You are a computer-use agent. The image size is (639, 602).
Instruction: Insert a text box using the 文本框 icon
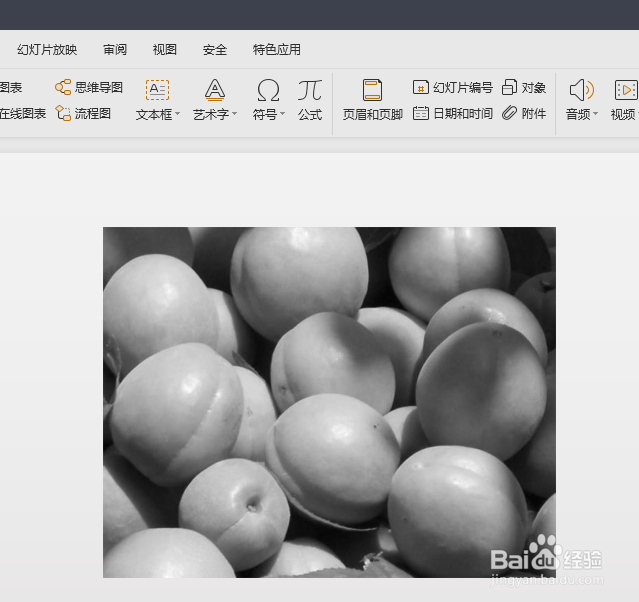tap(157, 90)
